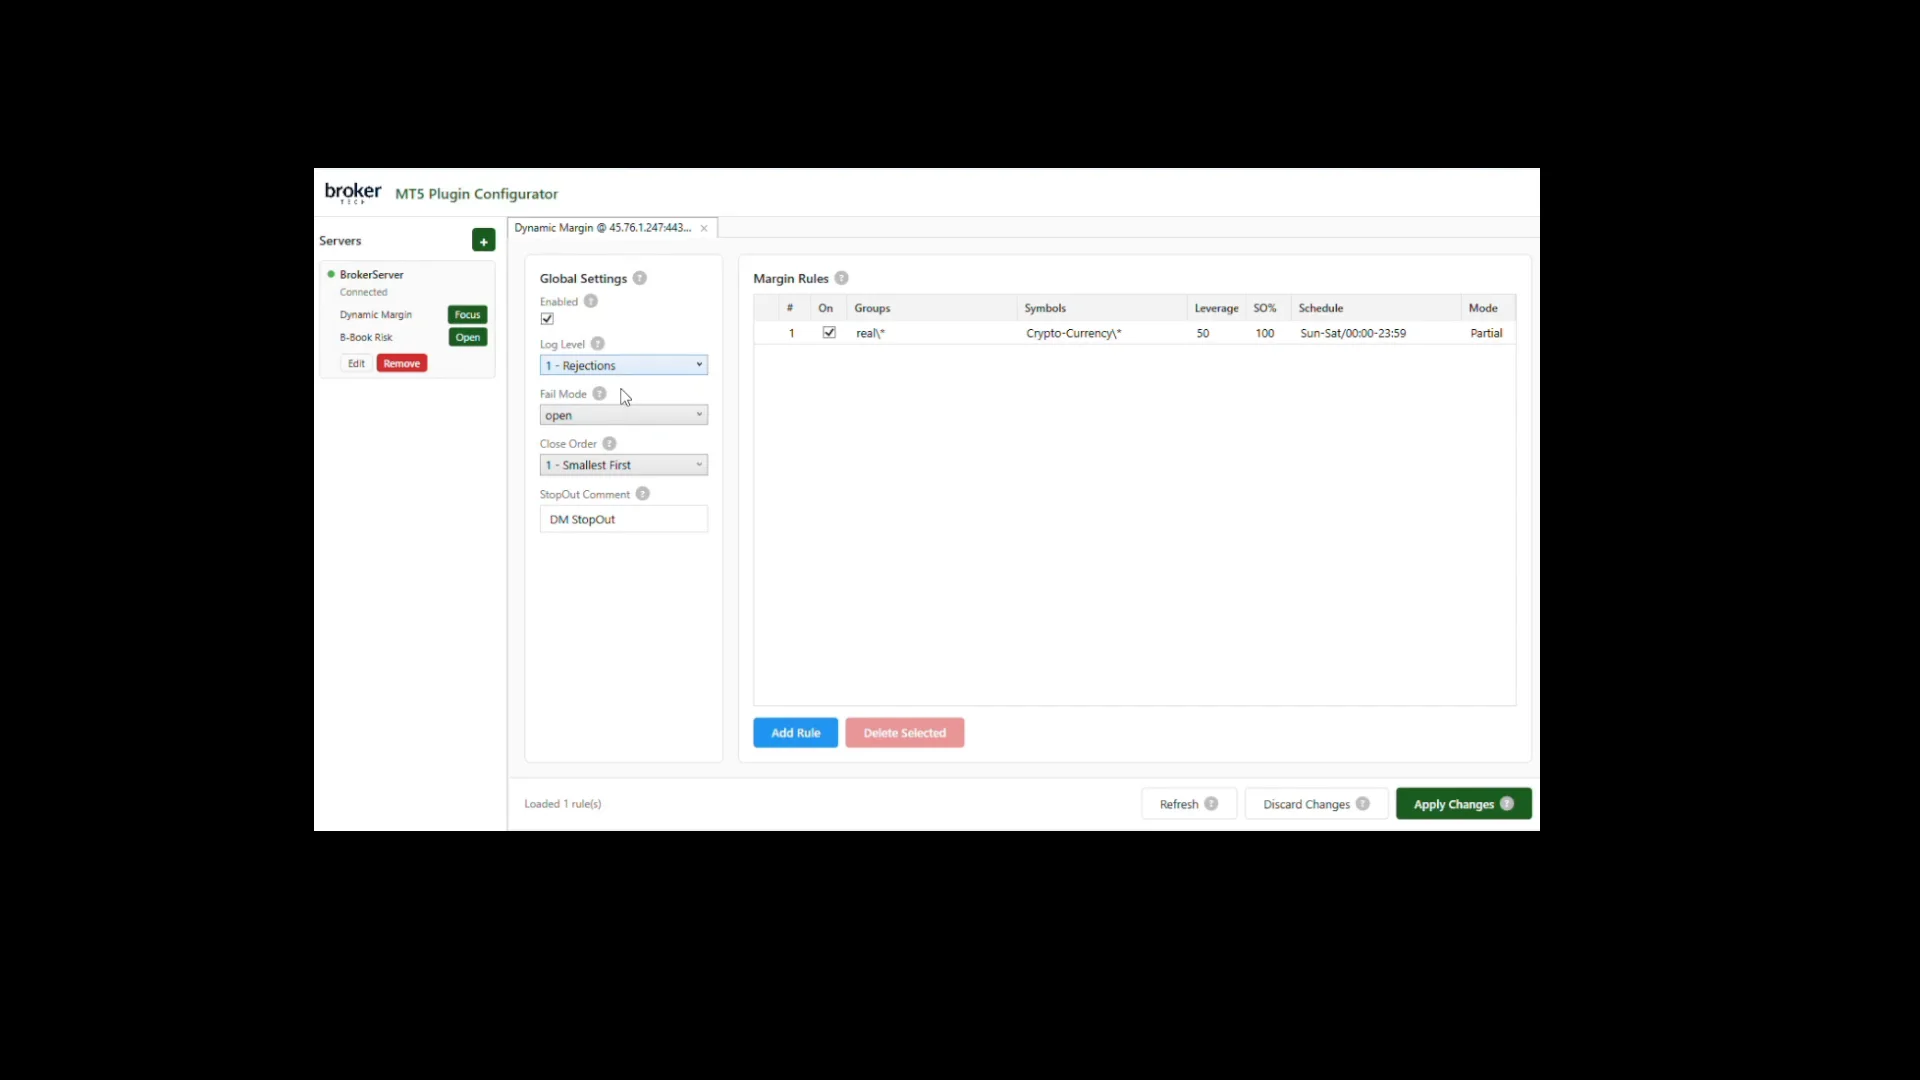Toggle the On checkbox for rule 1
This screenshot has width=1920, height=1080.
(x=829, y=333)
